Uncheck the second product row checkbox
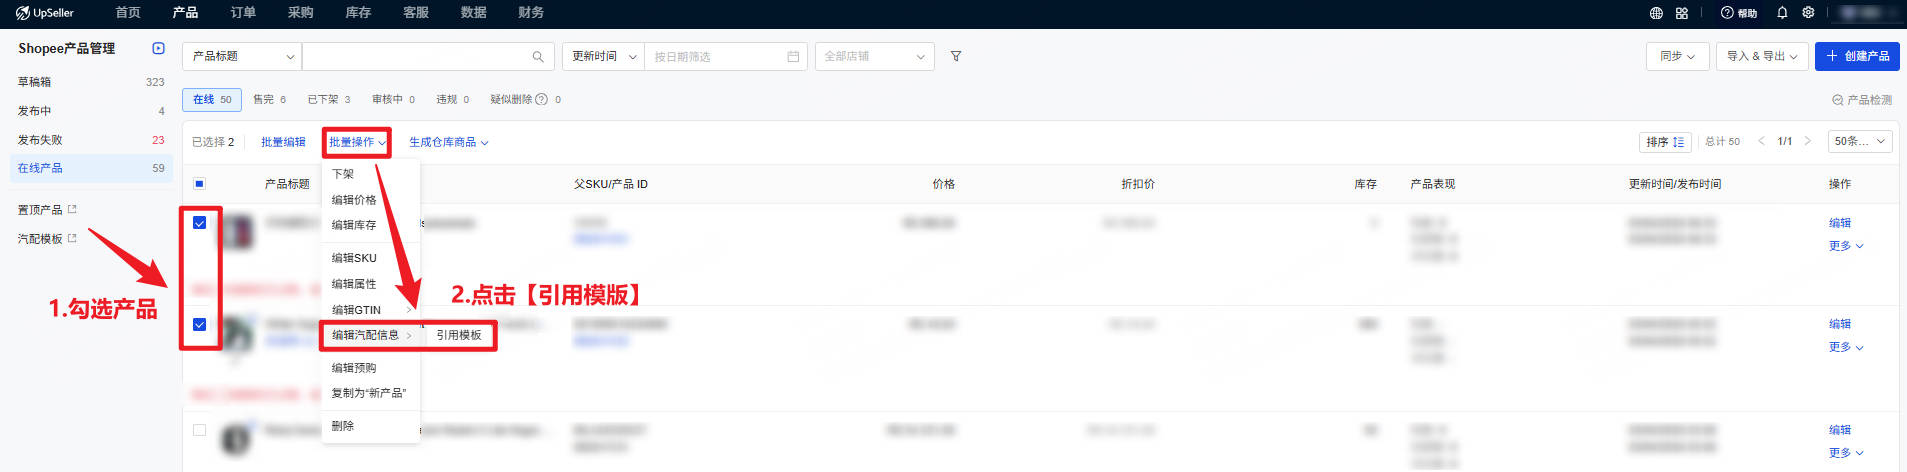1907x472 pixels. (x=199, y=324)
